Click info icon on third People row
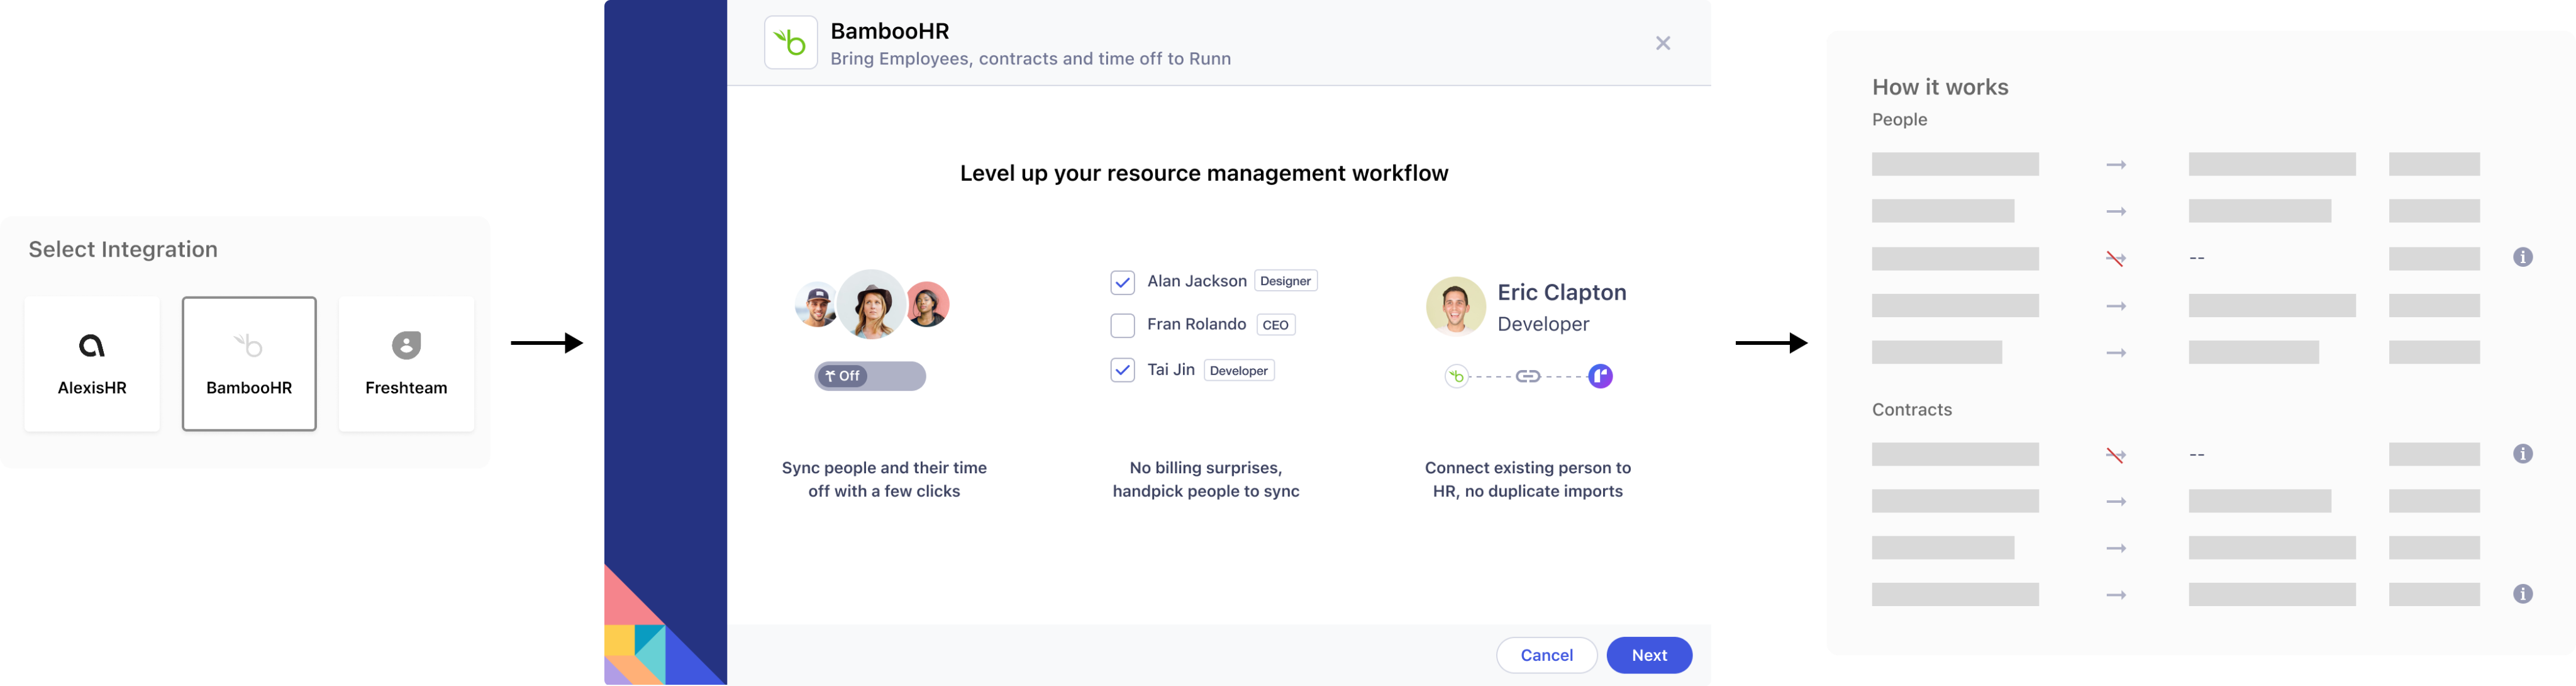2576x686 pixels. point(2523,257)
